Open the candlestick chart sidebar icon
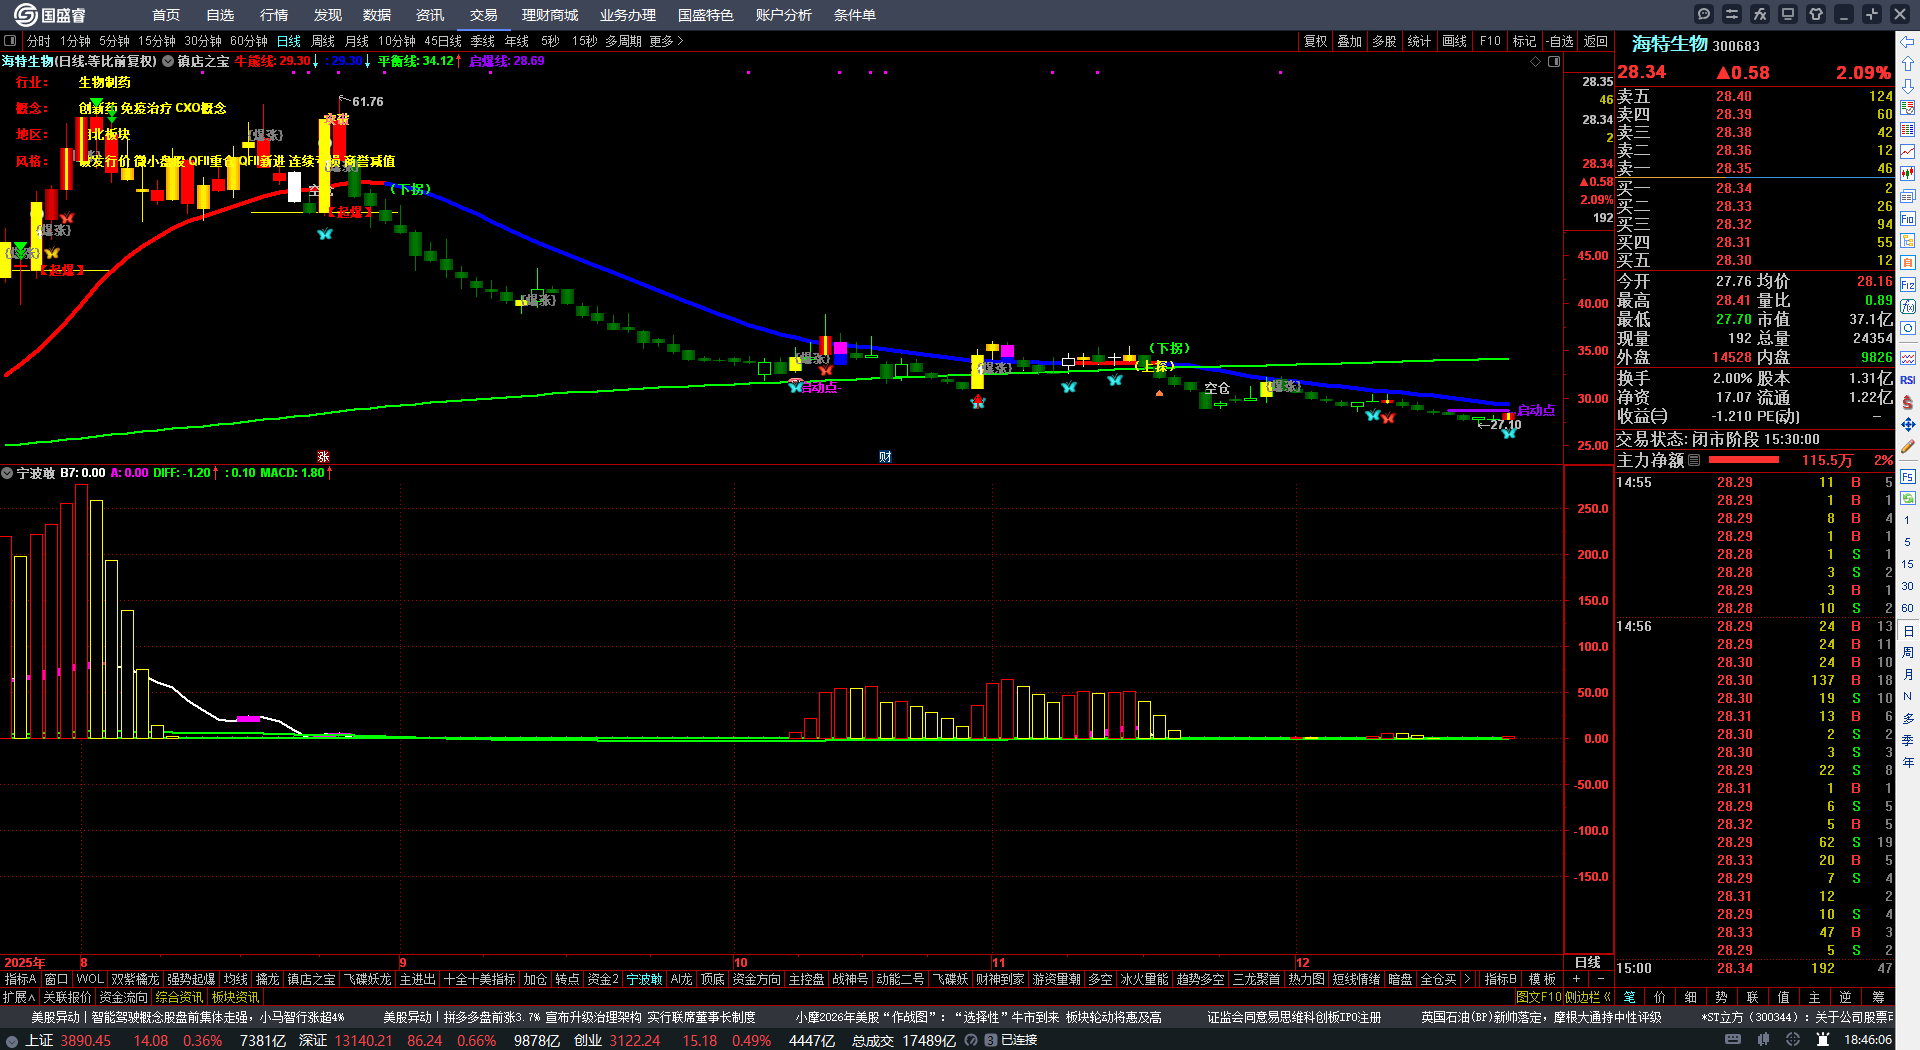This screenshot has width=1920, height=1050. [x=1908, y=174]
